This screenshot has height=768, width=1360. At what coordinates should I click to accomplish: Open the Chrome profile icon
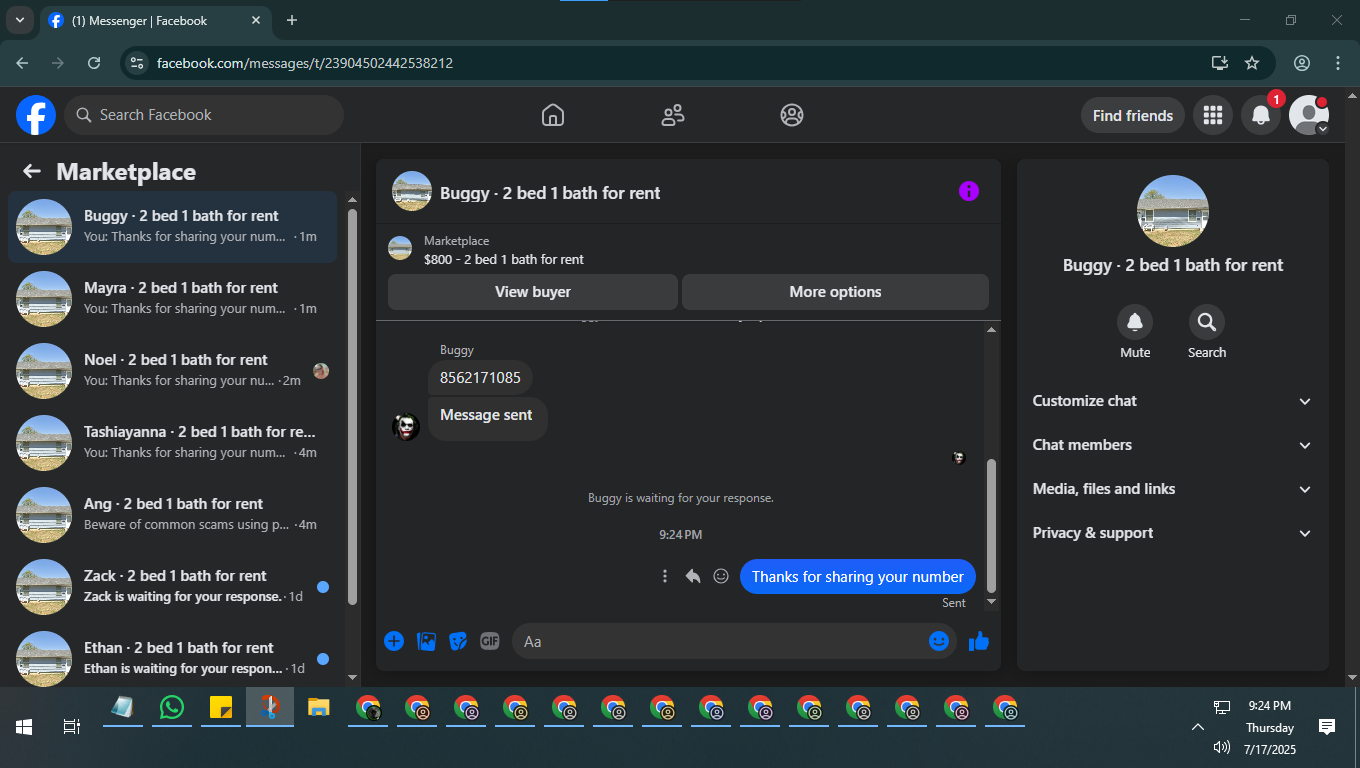(1302, 63)
